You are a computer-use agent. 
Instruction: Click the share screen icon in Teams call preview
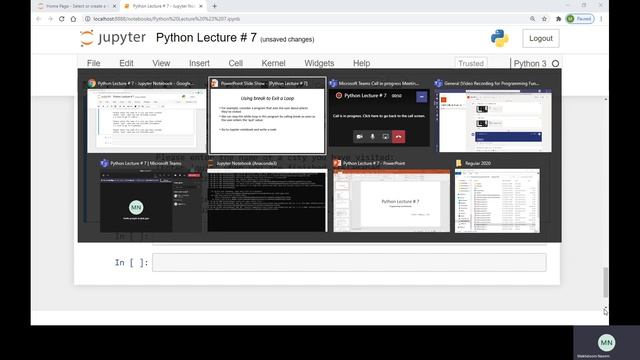(386, 137)
